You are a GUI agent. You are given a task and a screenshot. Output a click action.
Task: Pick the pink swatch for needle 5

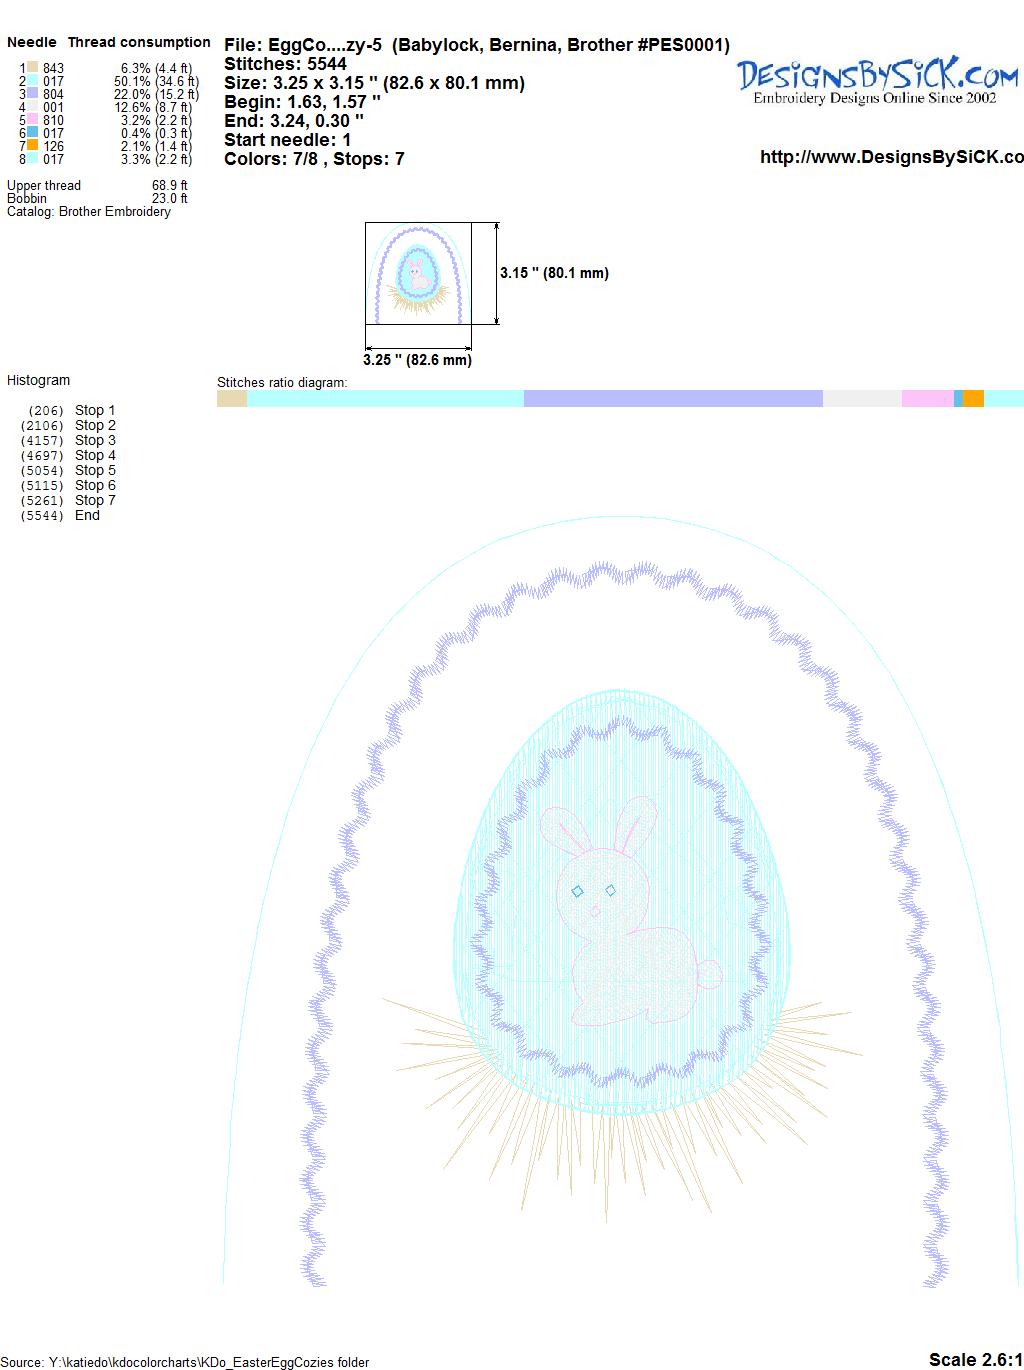pos(33,120)
